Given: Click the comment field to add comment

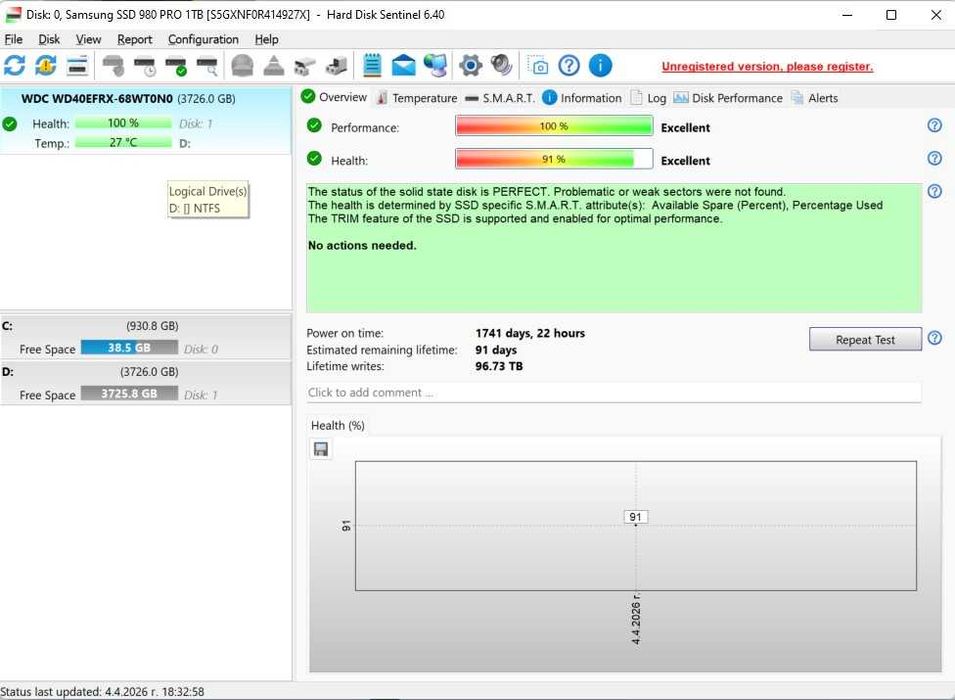Looking at the screenshot, I should (x=614, y=392).
